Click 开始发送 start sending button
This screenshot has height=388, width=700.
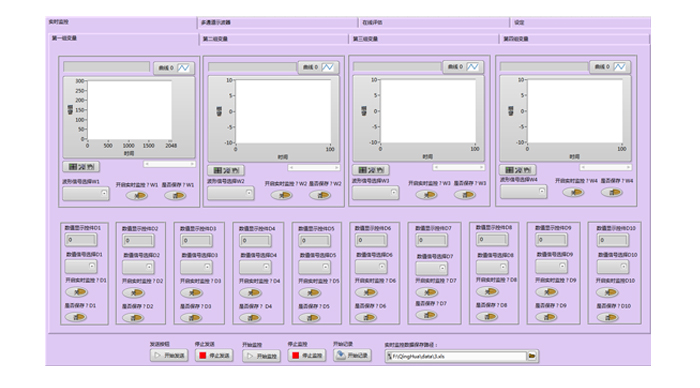pyautogui.click(x=169, y=355)
